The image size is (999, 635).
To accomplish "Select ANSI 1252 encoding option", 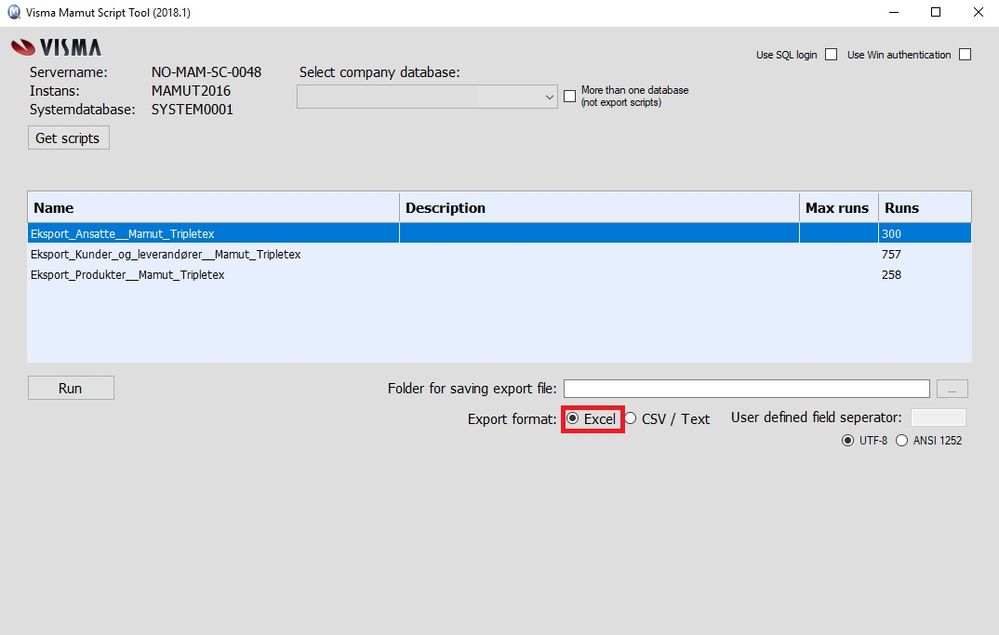I will 902,440.
